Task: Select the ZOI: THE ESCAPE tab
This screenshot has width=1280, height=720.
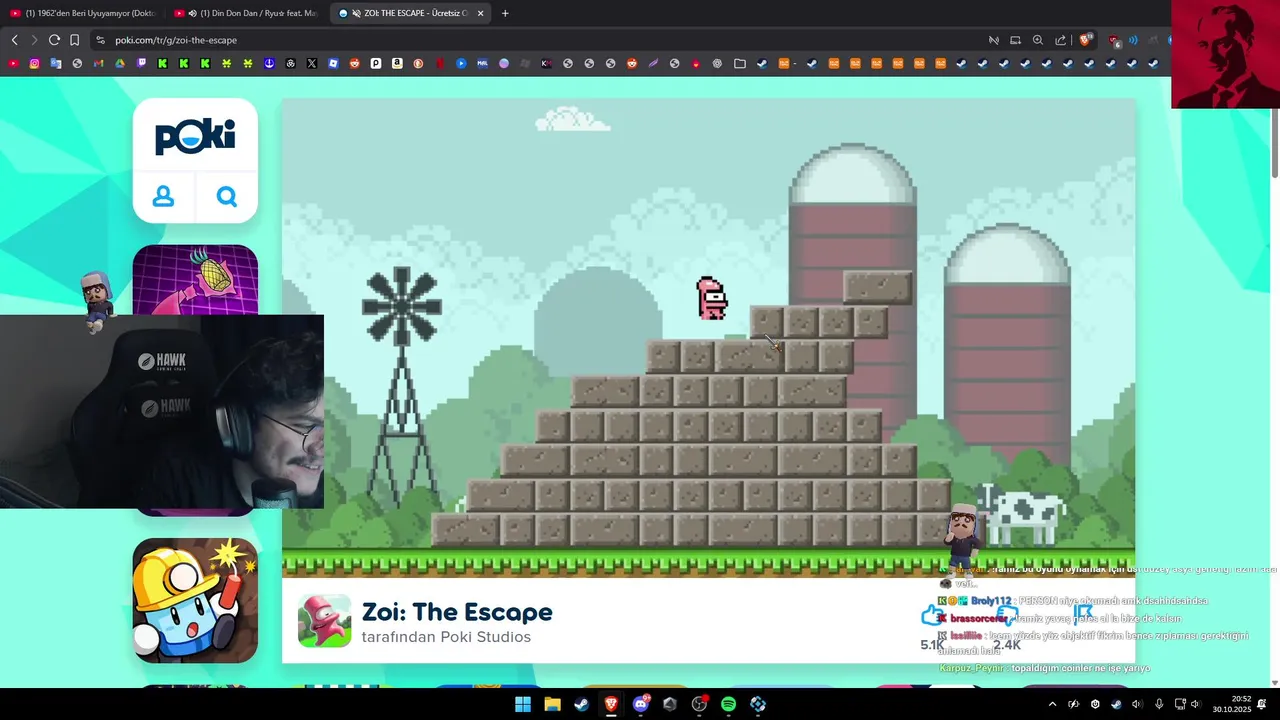Action: pos(411,13)
